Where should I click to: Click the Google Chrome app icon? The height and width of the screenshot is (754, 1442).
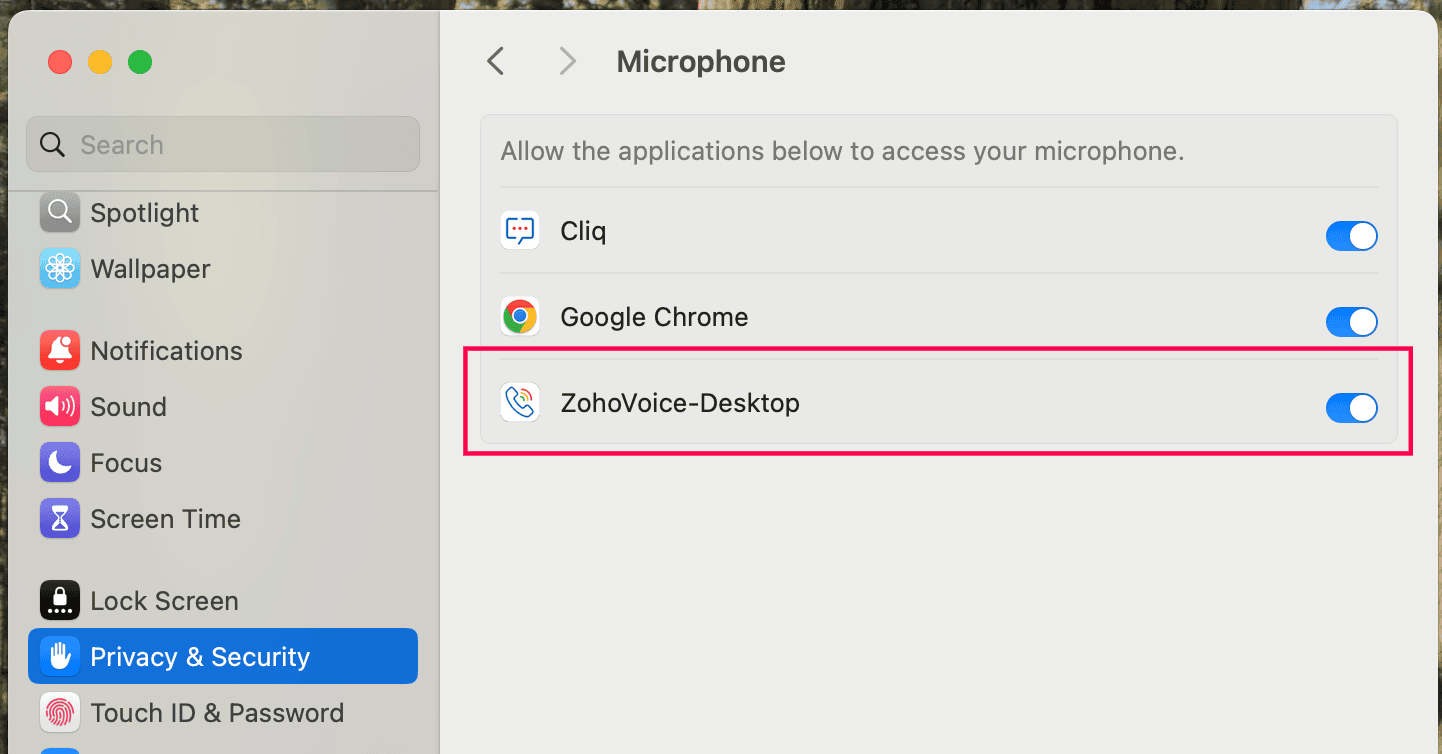(x=520, y=317)
